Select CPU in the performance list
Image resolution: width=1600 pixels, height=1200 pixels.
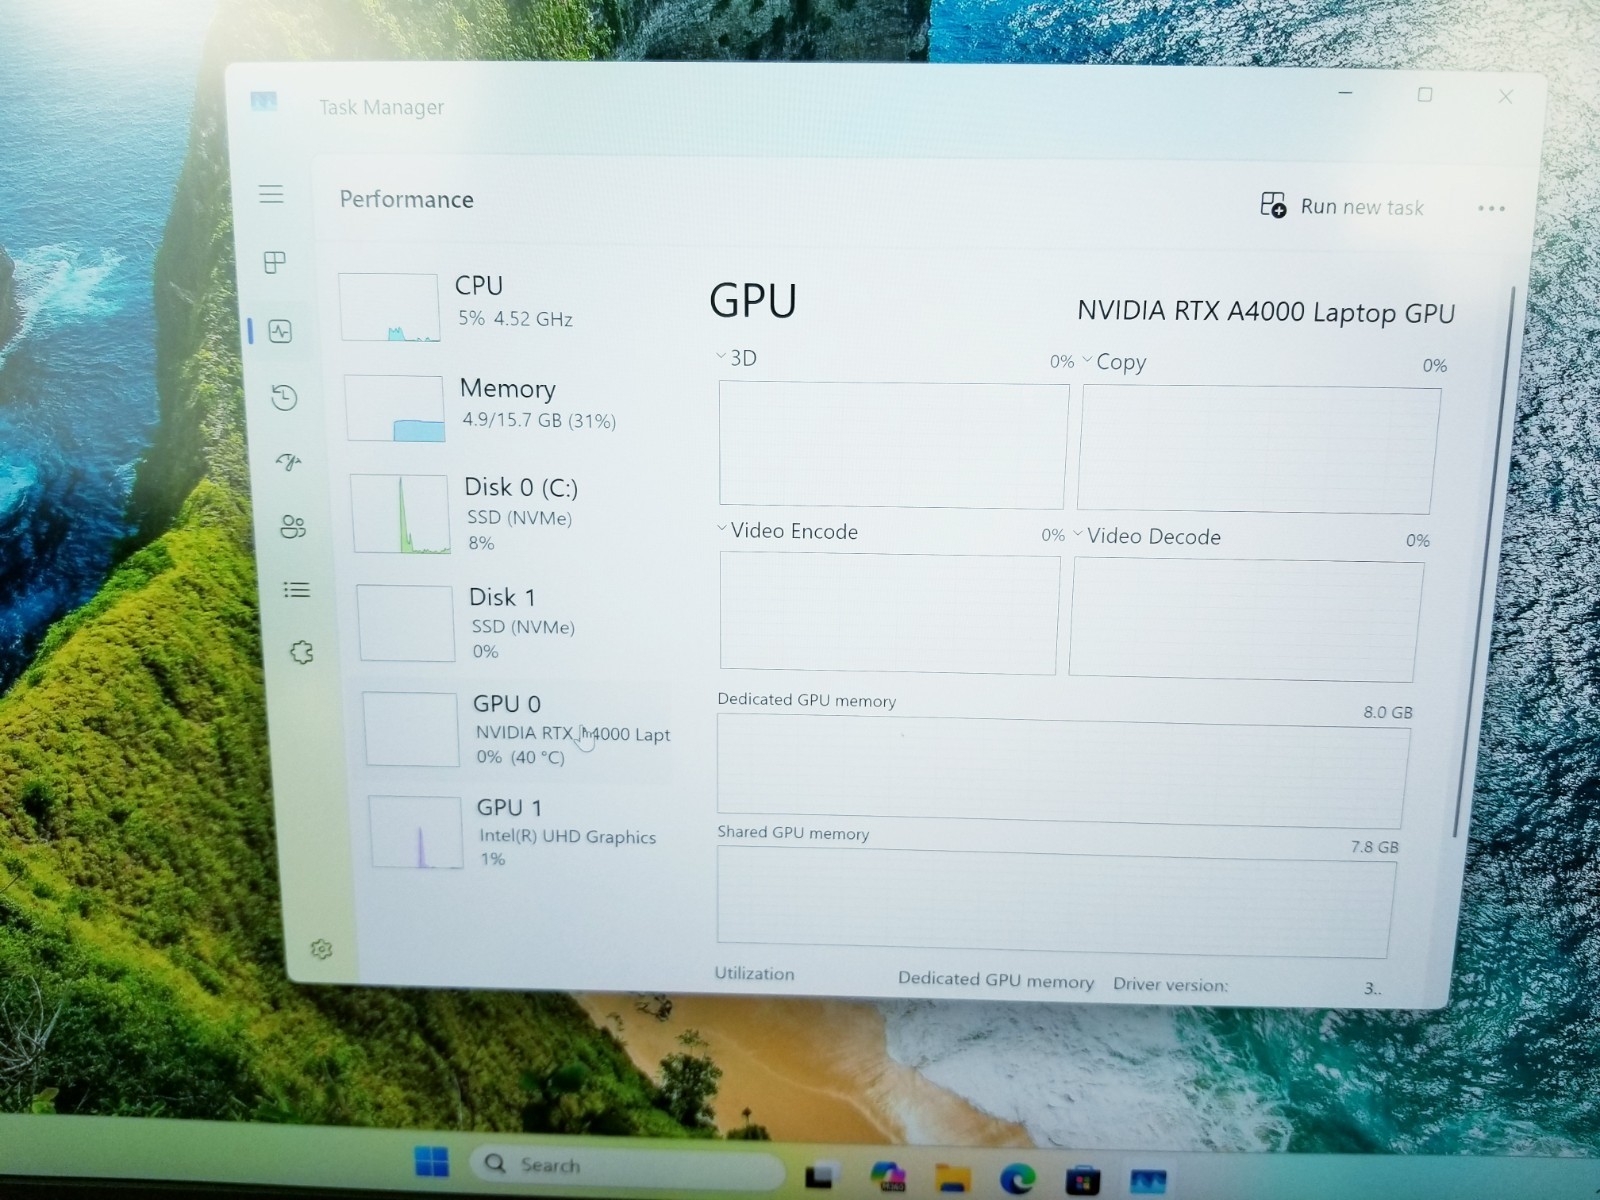point(505,306)
